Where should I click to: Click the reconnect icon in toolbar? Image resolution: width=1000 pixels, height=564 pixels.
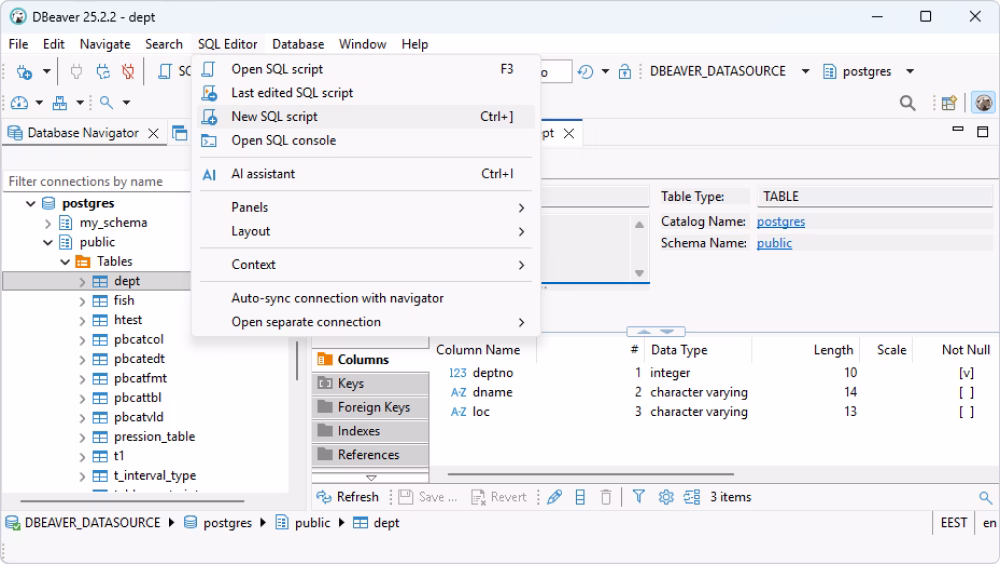(103, 71)
